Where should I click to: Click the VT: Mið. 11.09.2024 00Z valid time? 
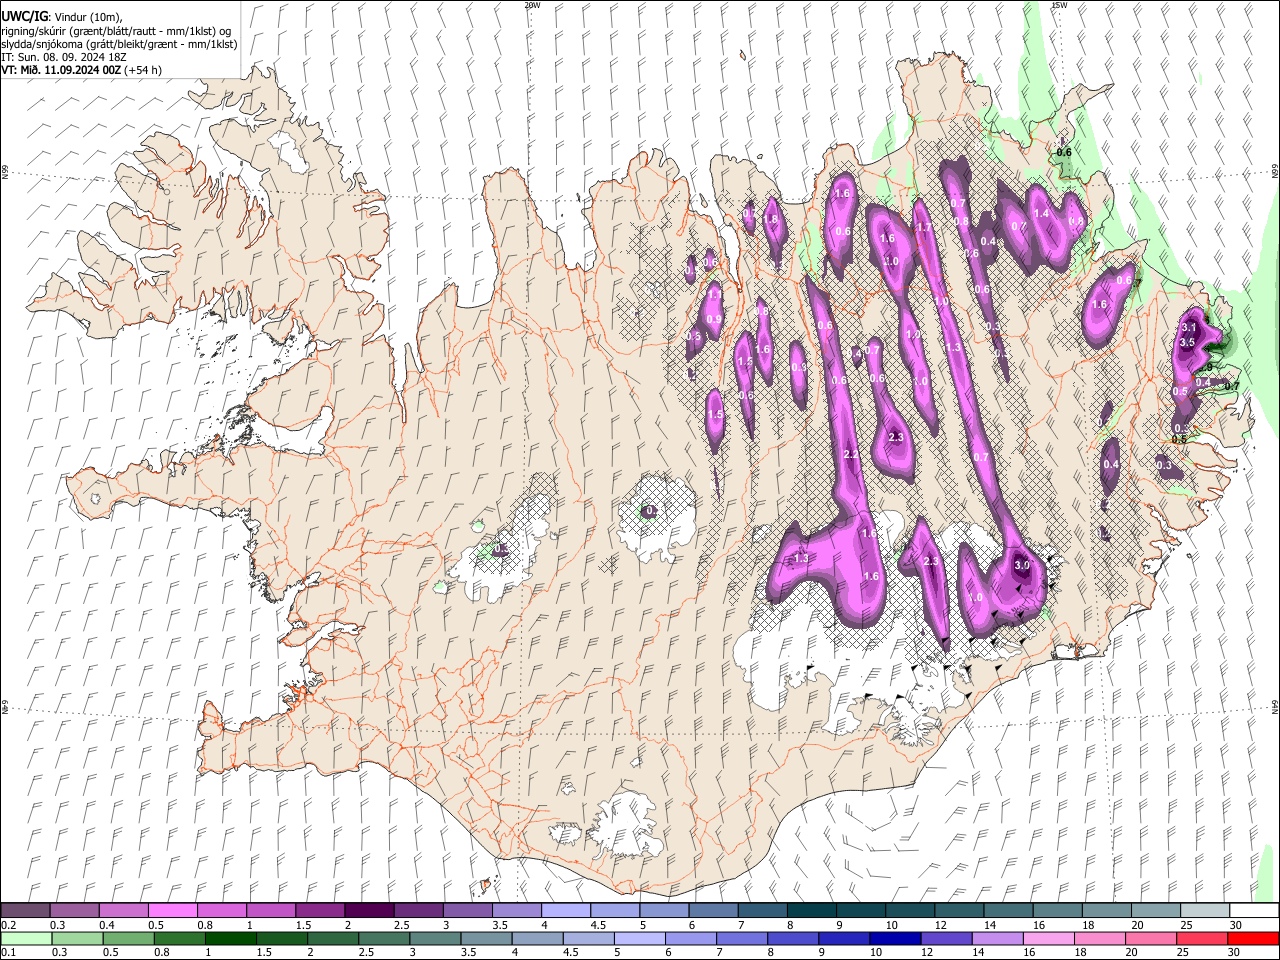(62, 70)
